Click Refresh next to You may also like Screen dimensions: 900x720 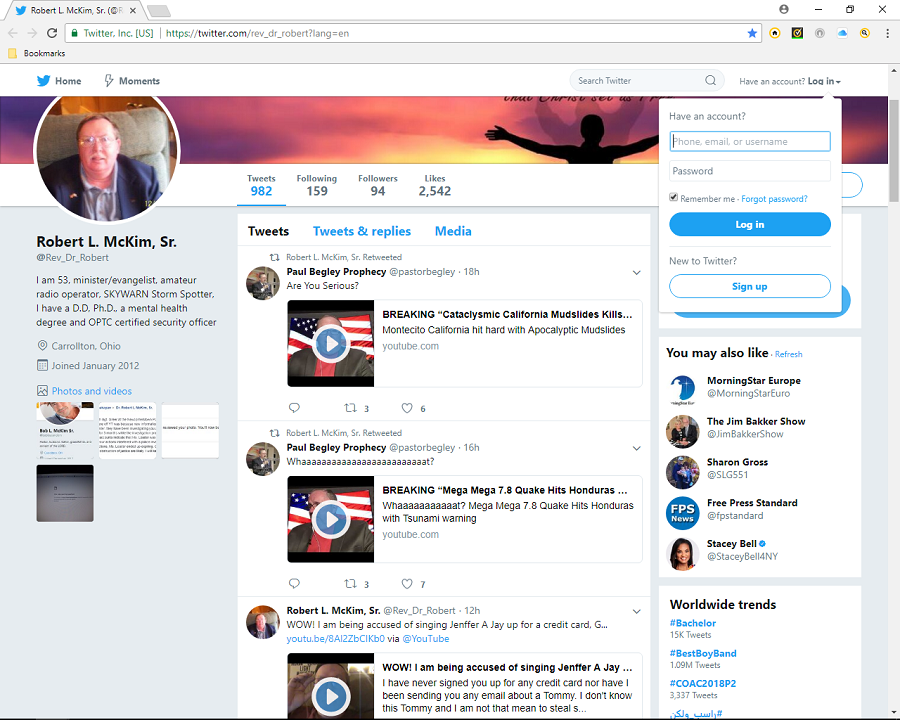789,354
